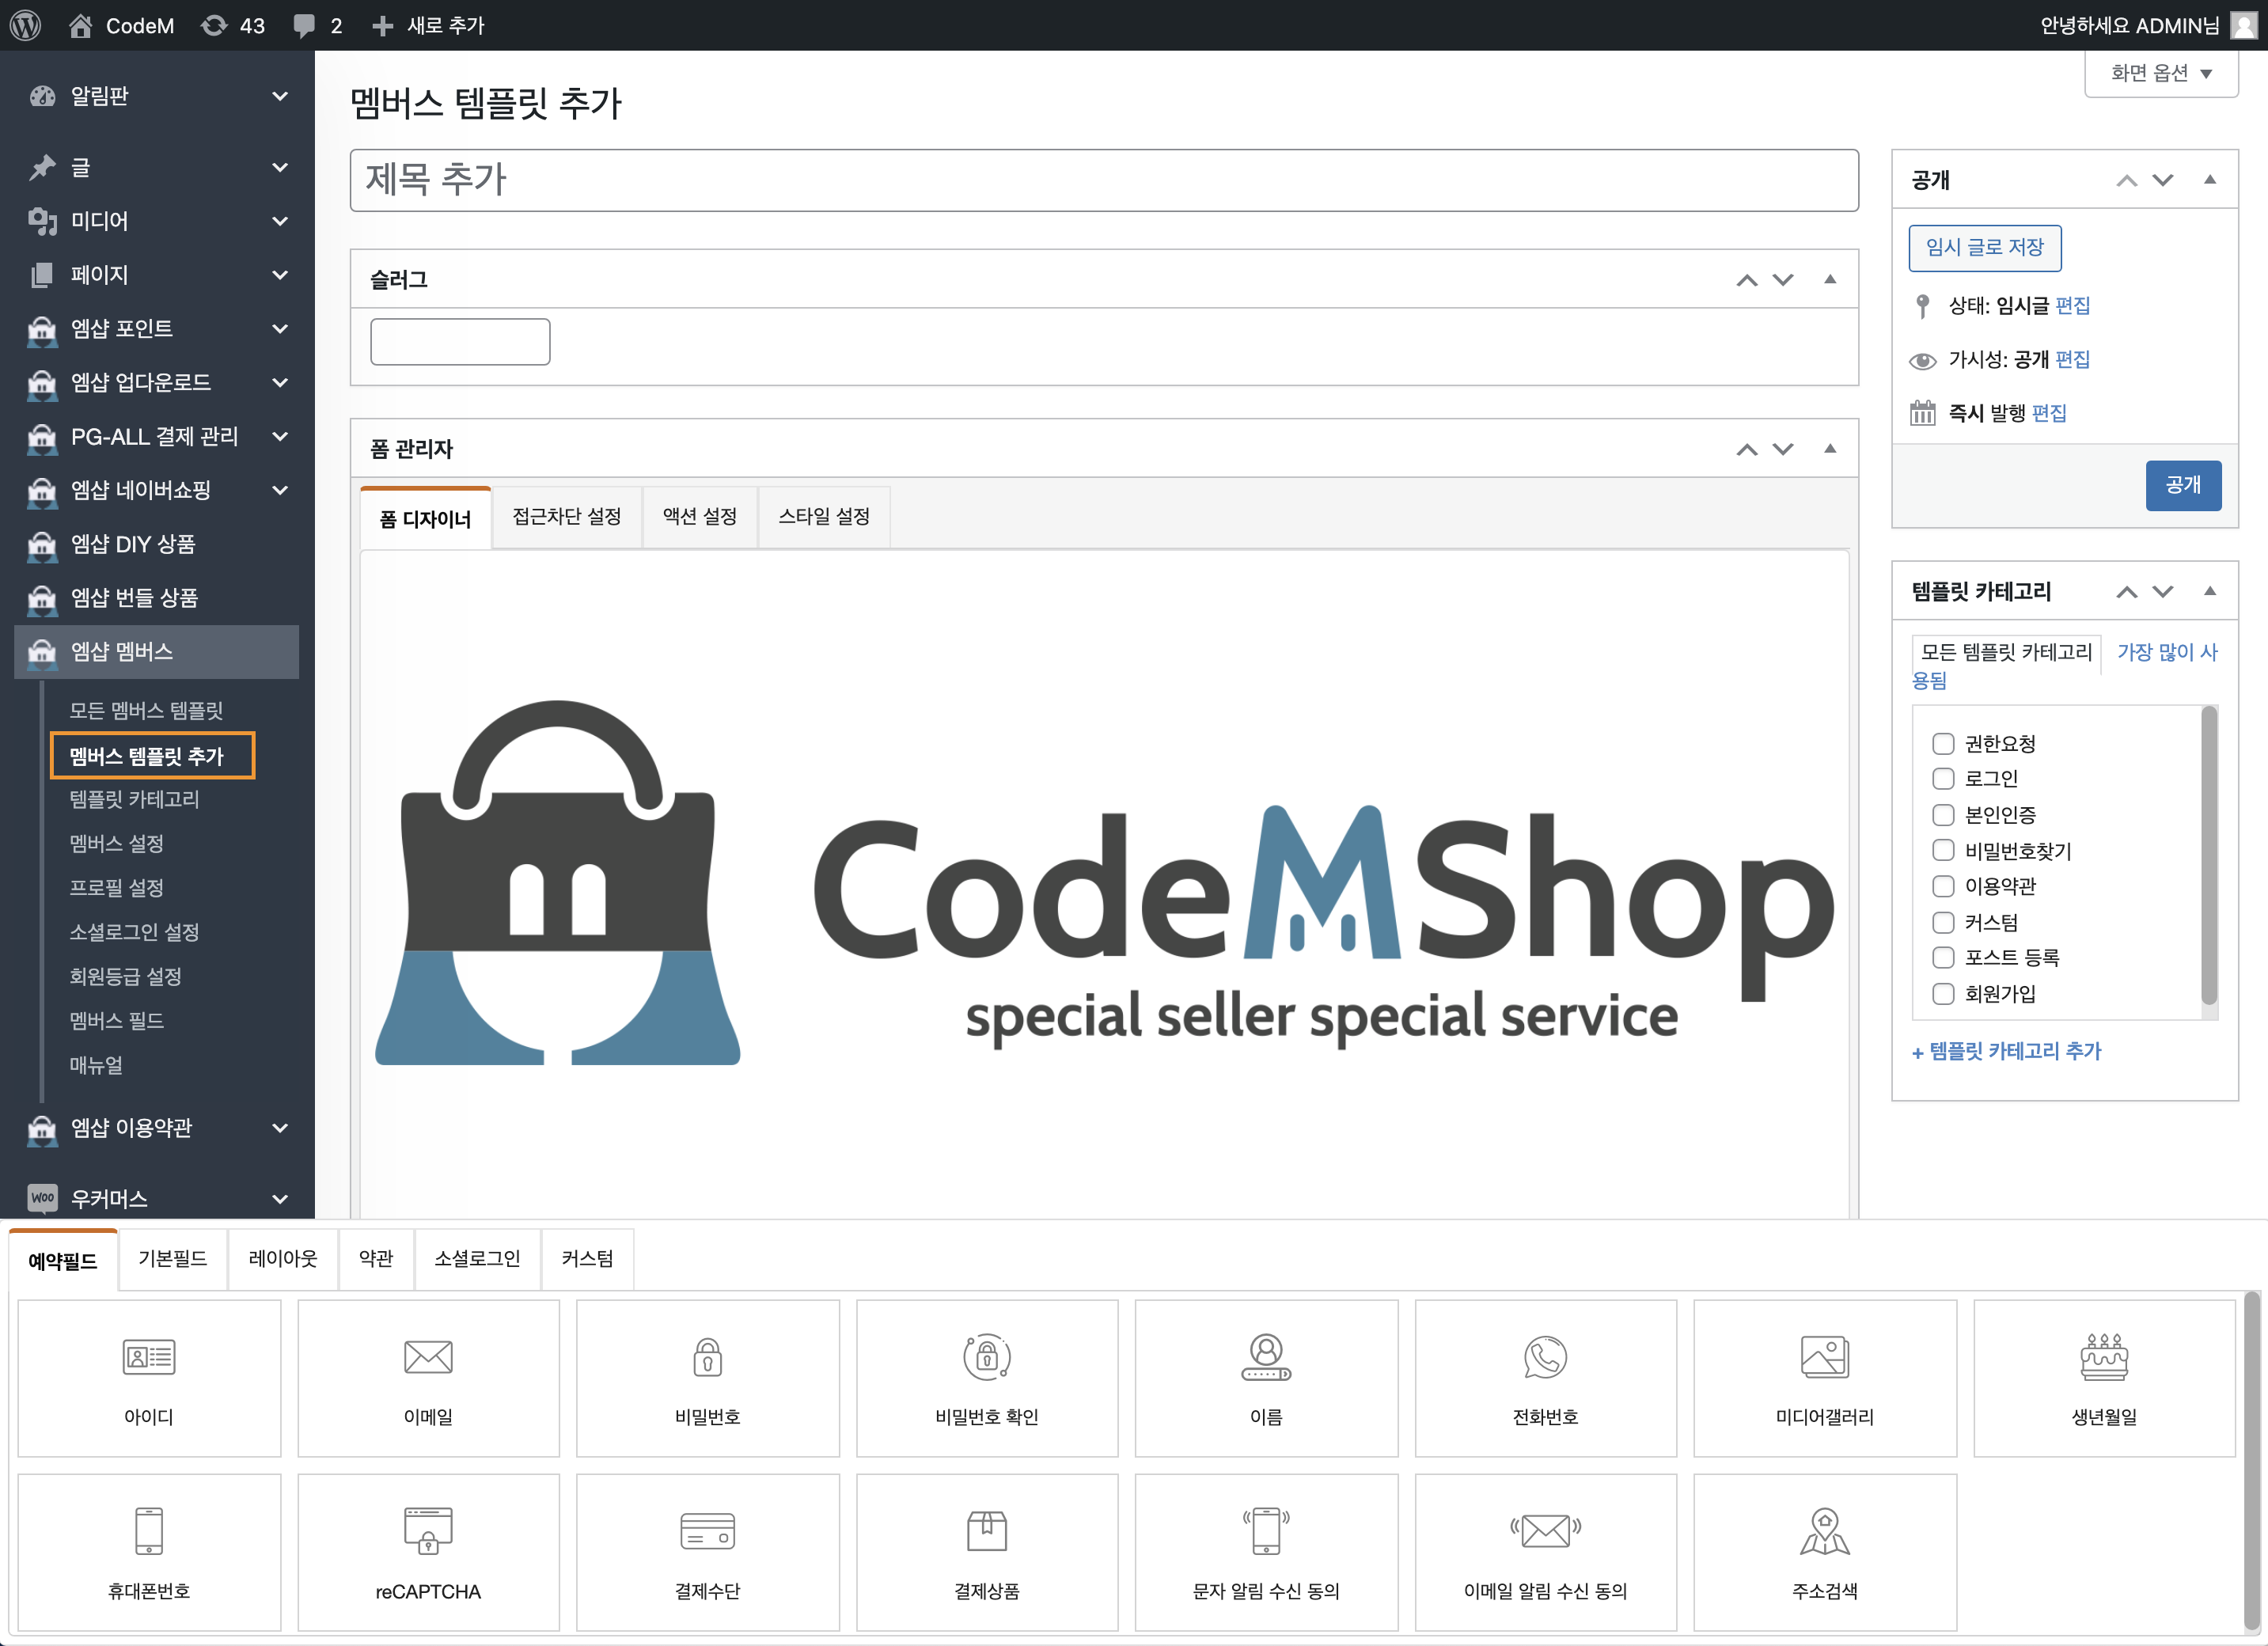This screenshot has width=2268, height=1646.
Task: Switch to the 레이아웃 tab
Action: pyautogui.click(x=283, y=1259)
